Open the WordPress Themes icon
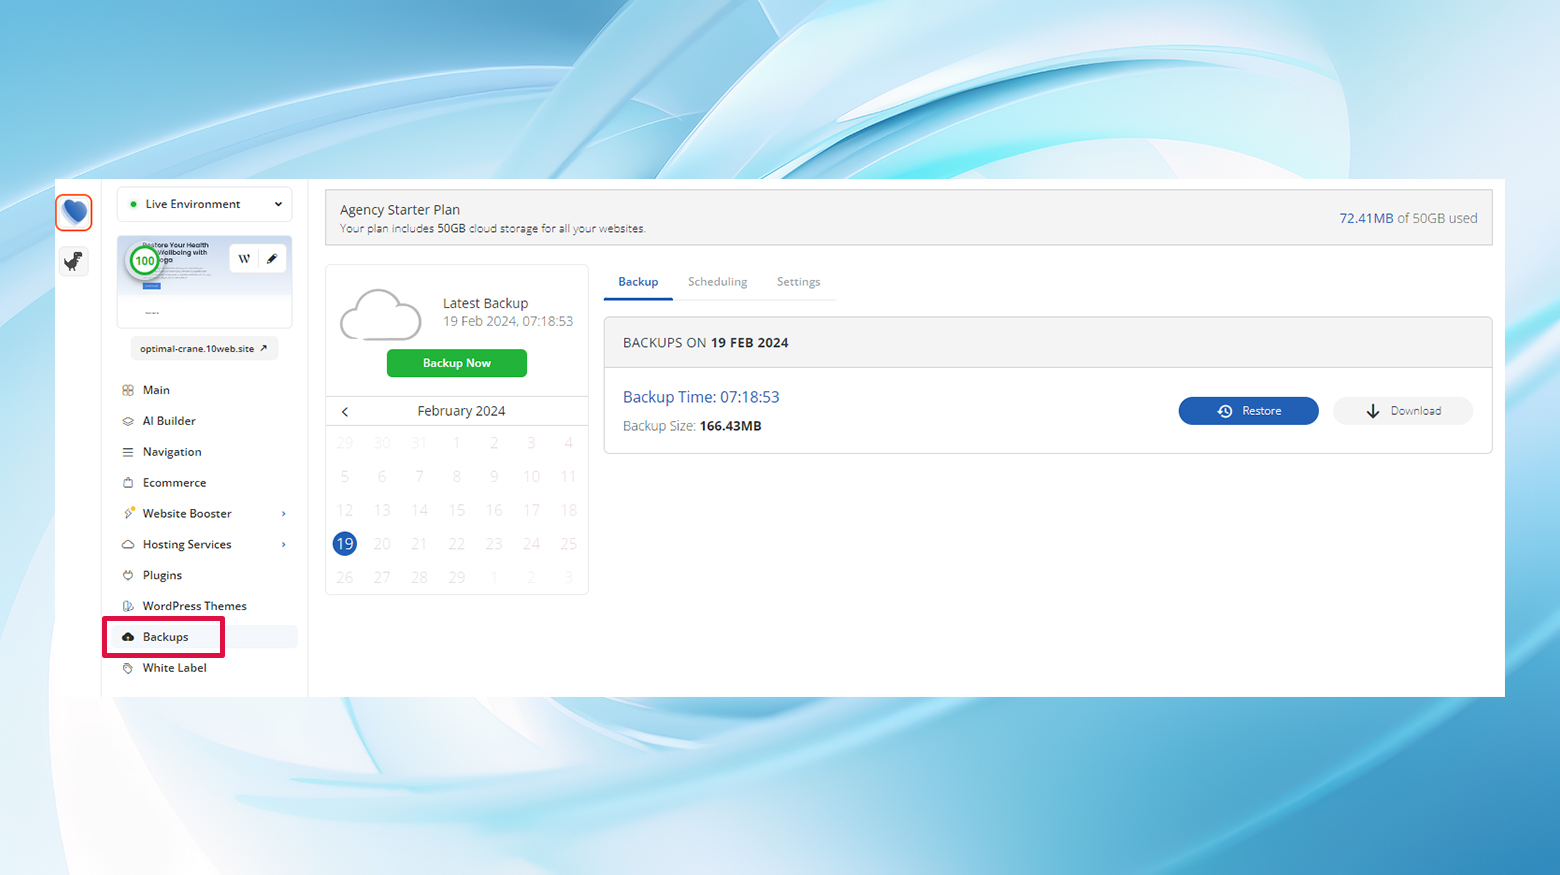 click(x=129, y=605)
